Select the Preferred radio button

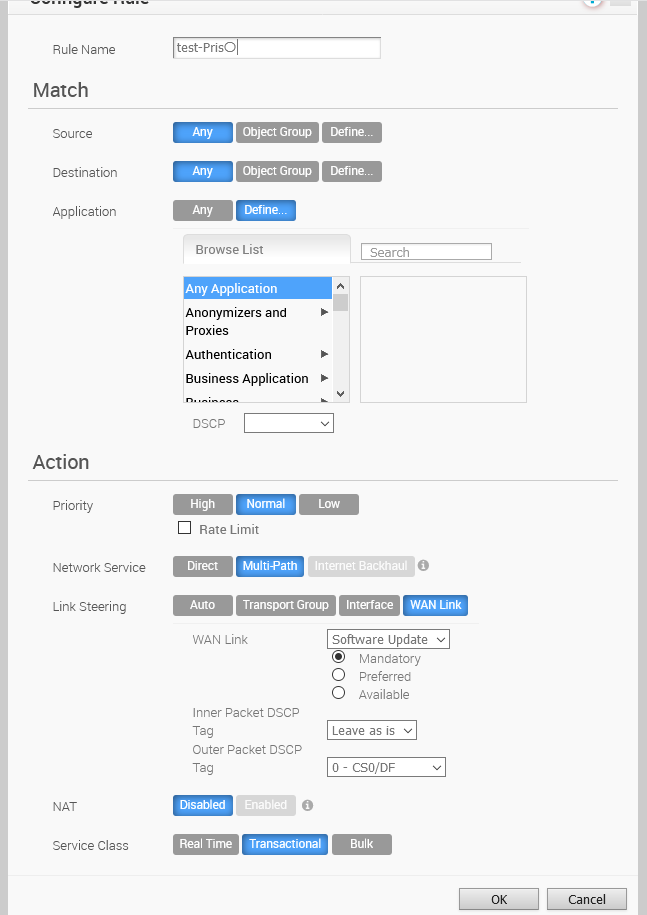pos(338,675)
